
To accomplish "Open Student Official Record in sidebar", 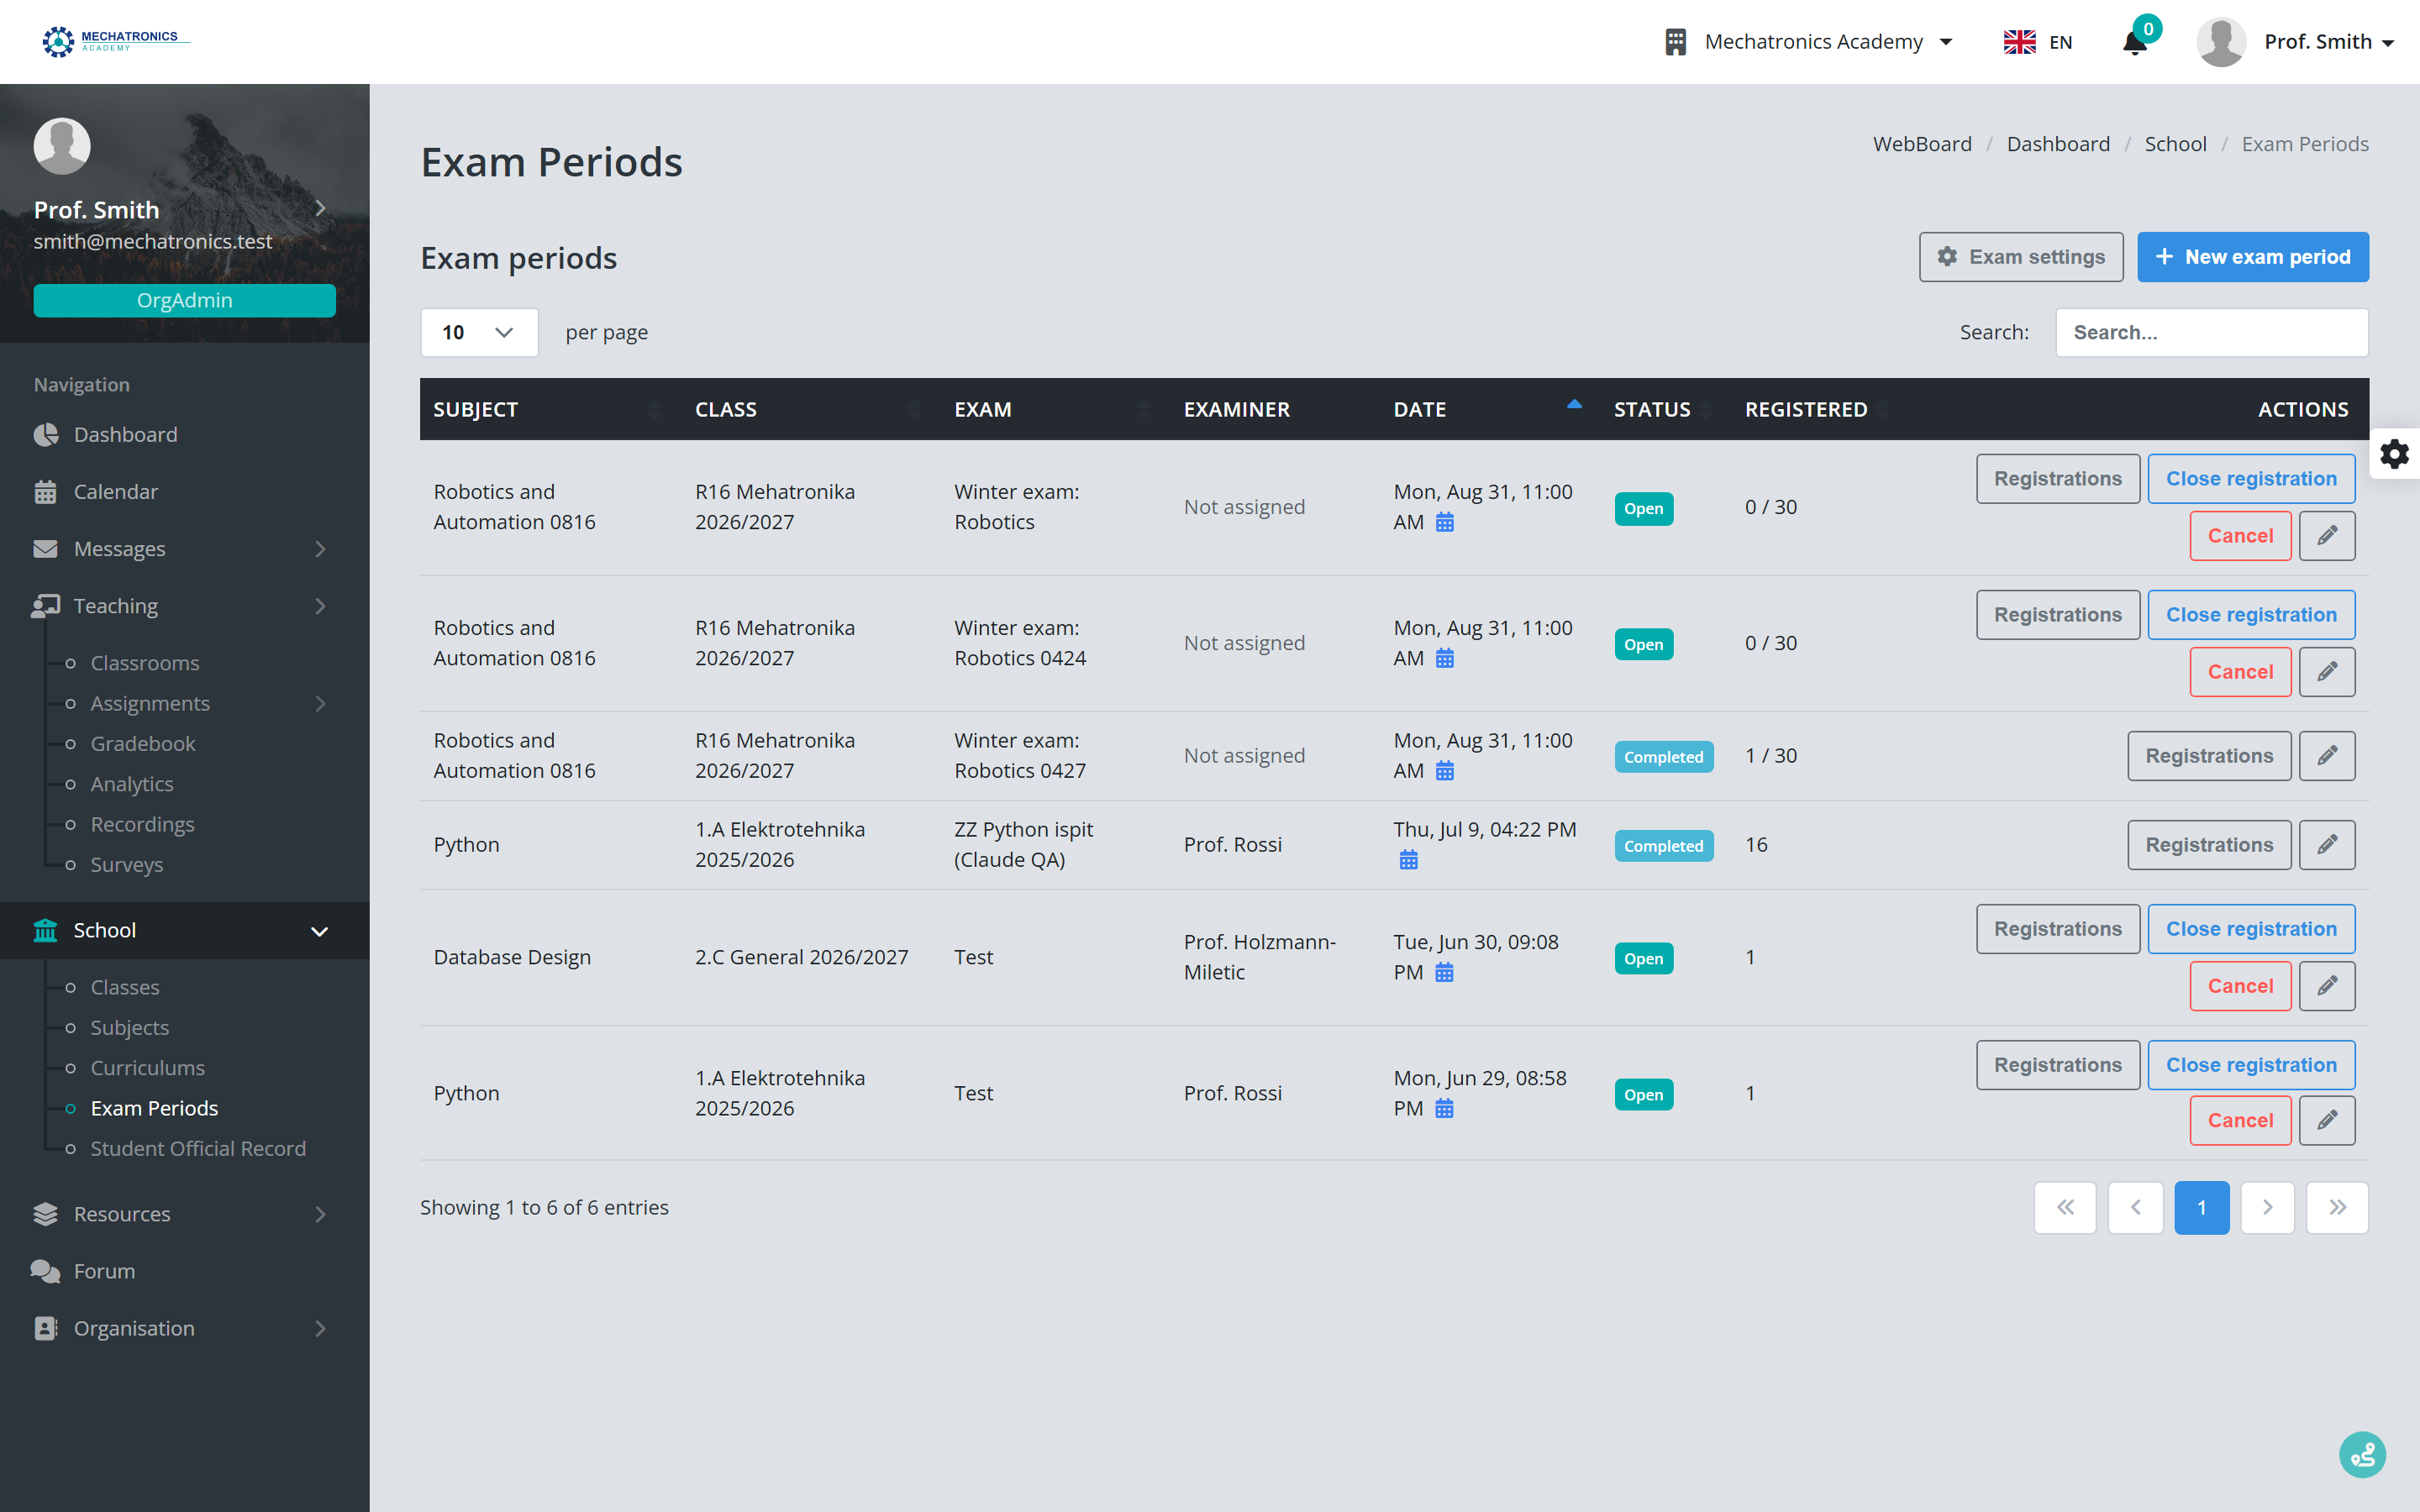I will click(198, 1149).
